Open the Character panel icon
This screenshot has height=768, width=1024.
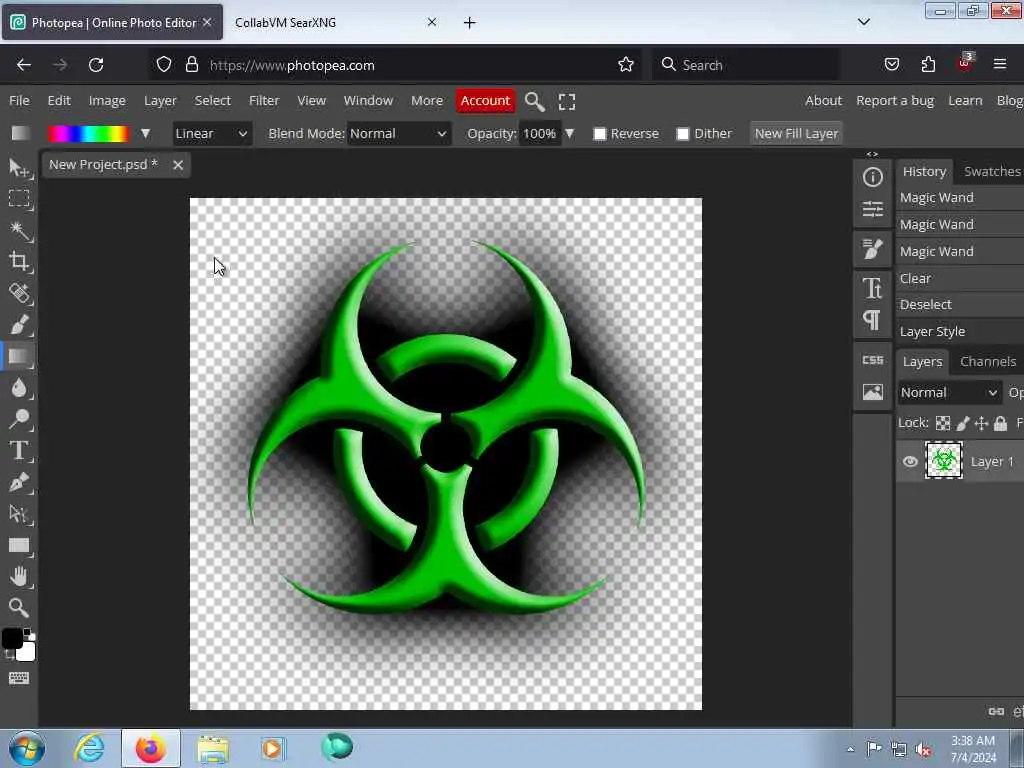tap(872, 288)
